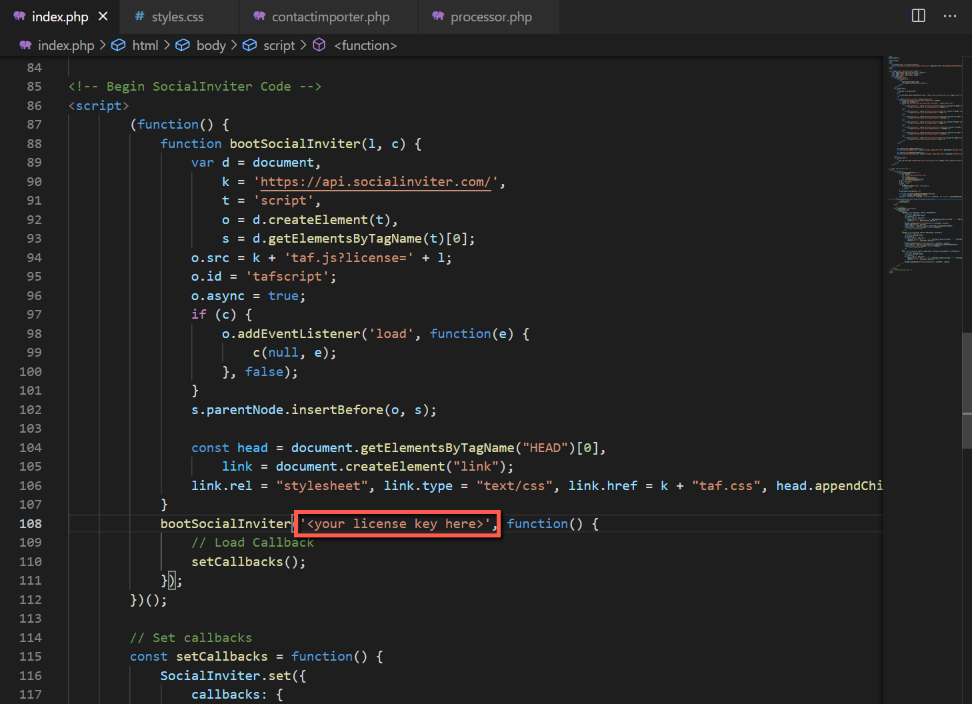
Task: Click the vertical scrollbar thumb
Action: click(x=966, y=390)
